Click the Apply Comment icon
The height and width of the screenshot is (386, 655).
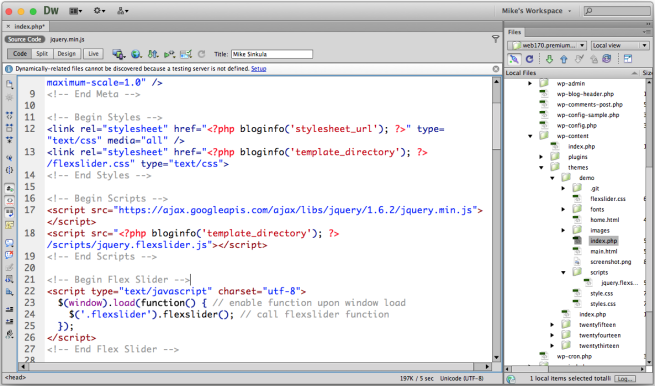click(9, 243)
